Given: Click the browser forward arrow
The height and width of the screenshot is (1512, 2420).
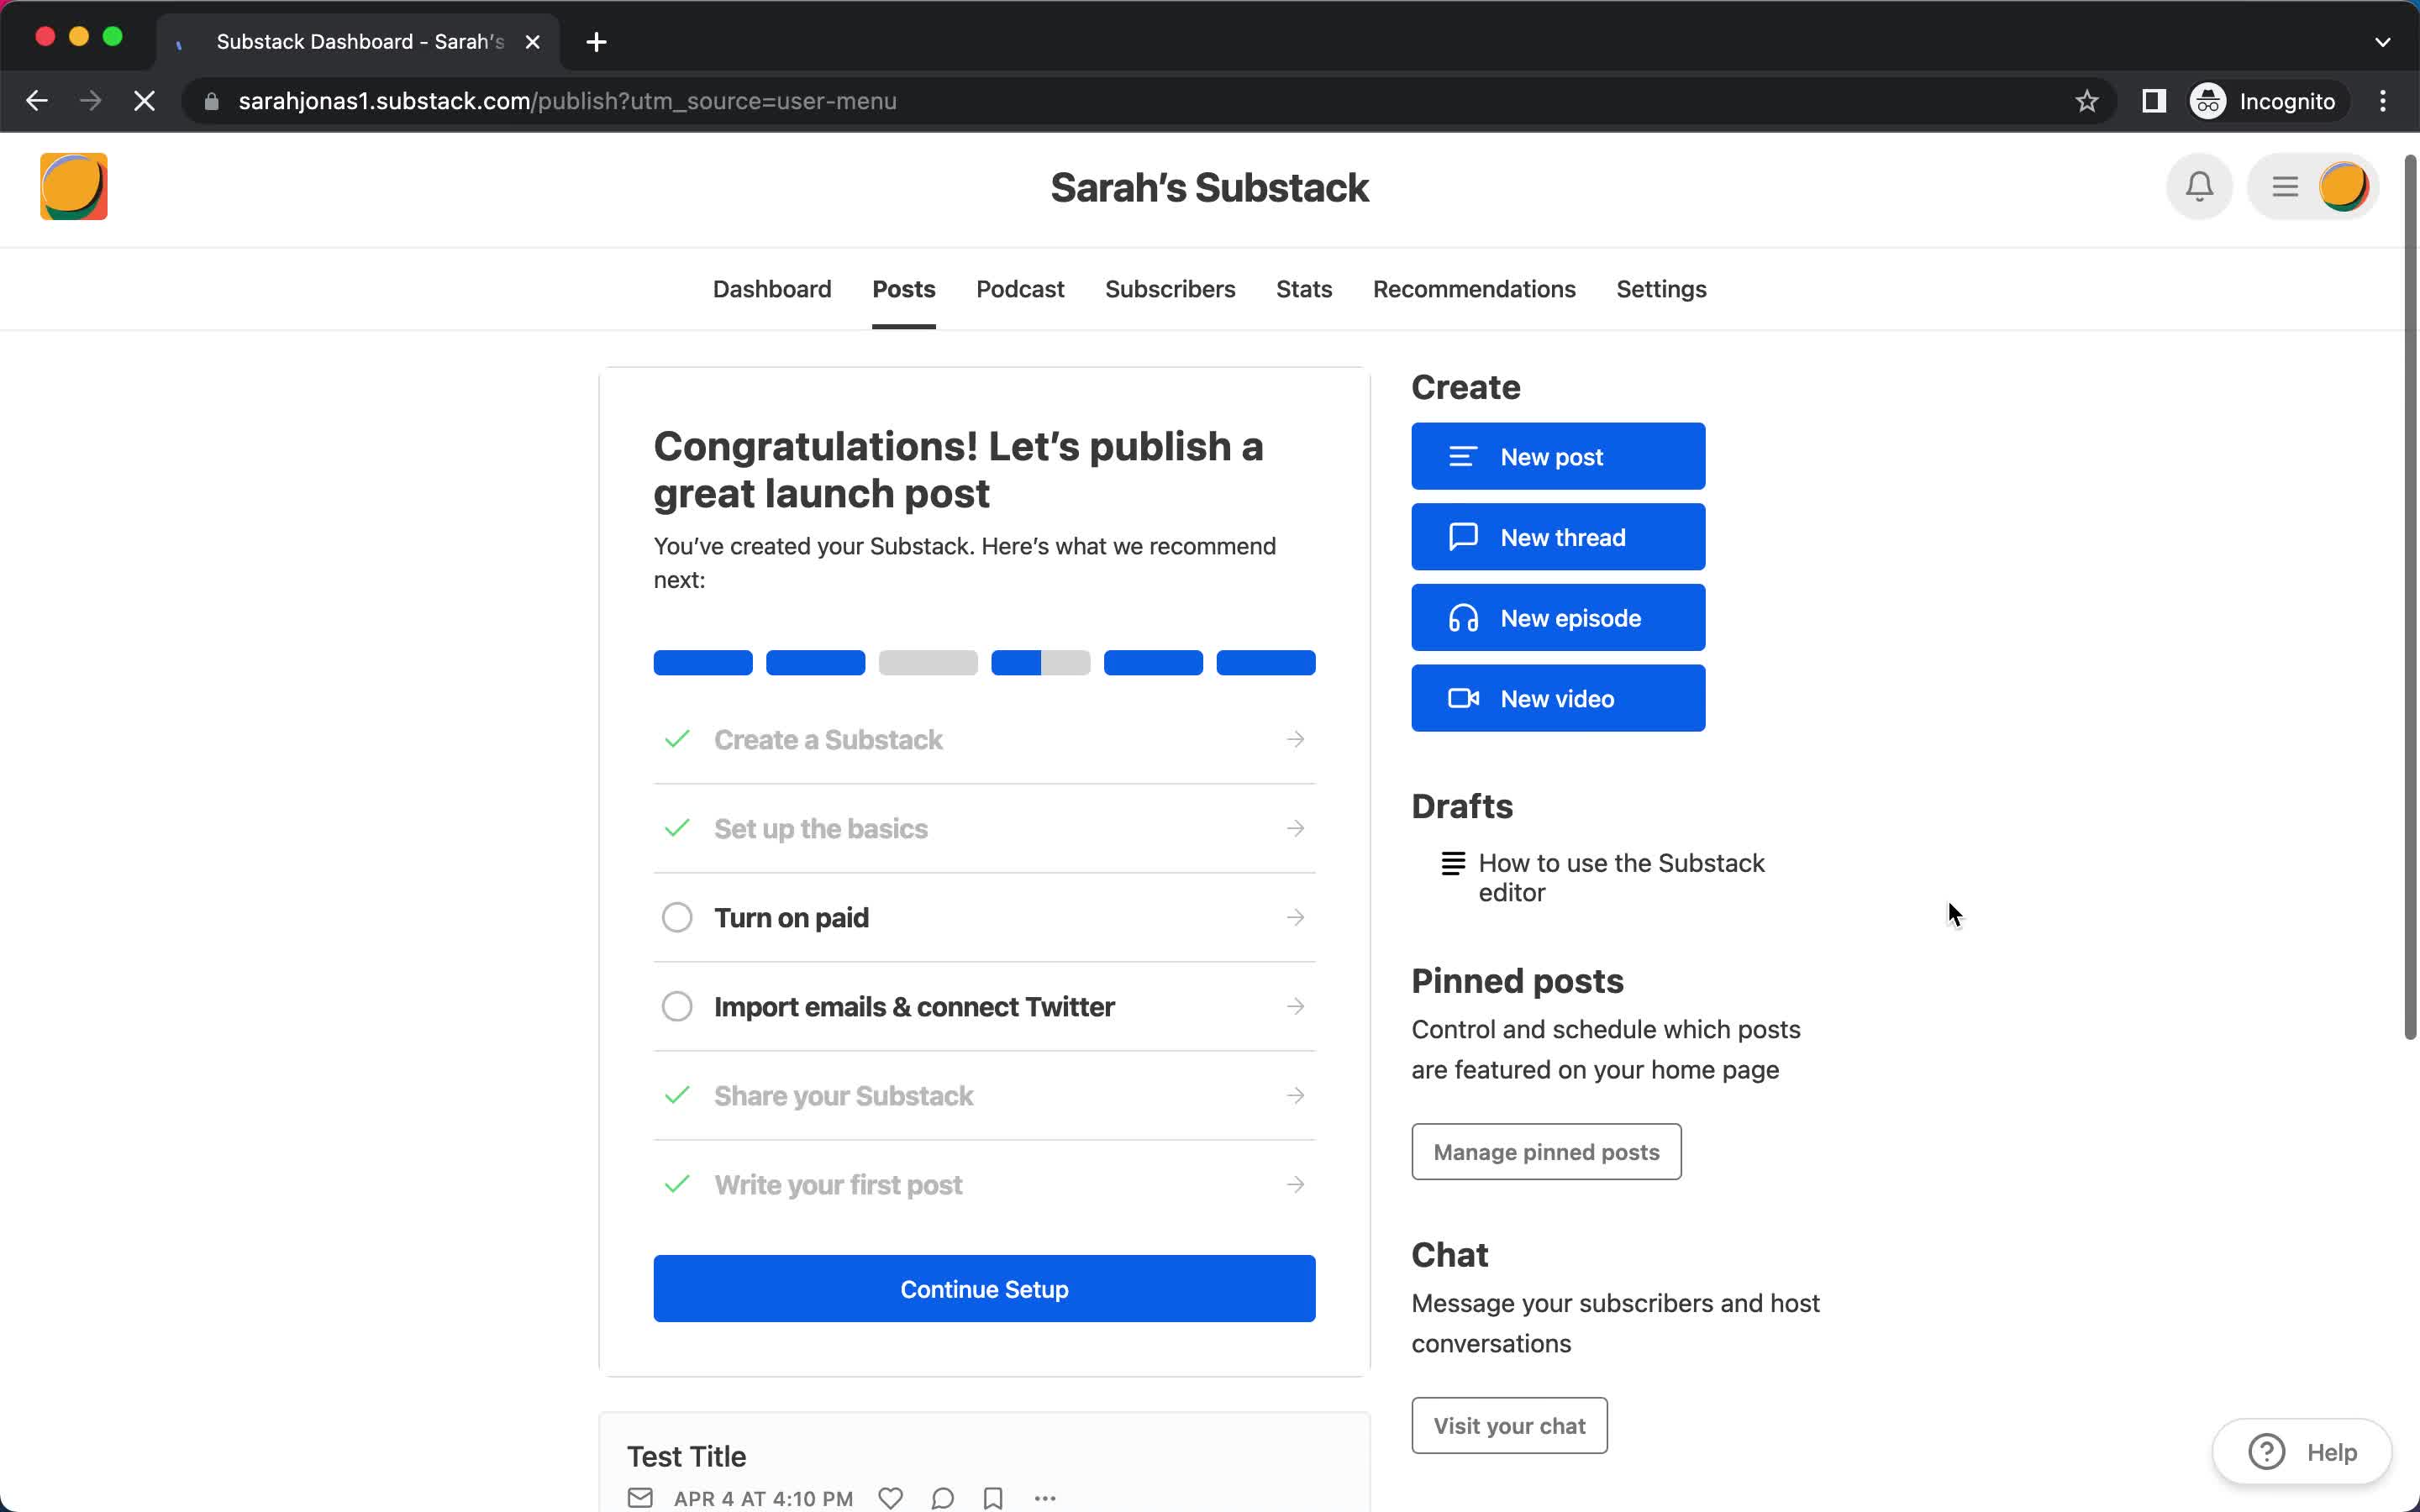Looking at the screenshot, I should [x=90, y=101].
